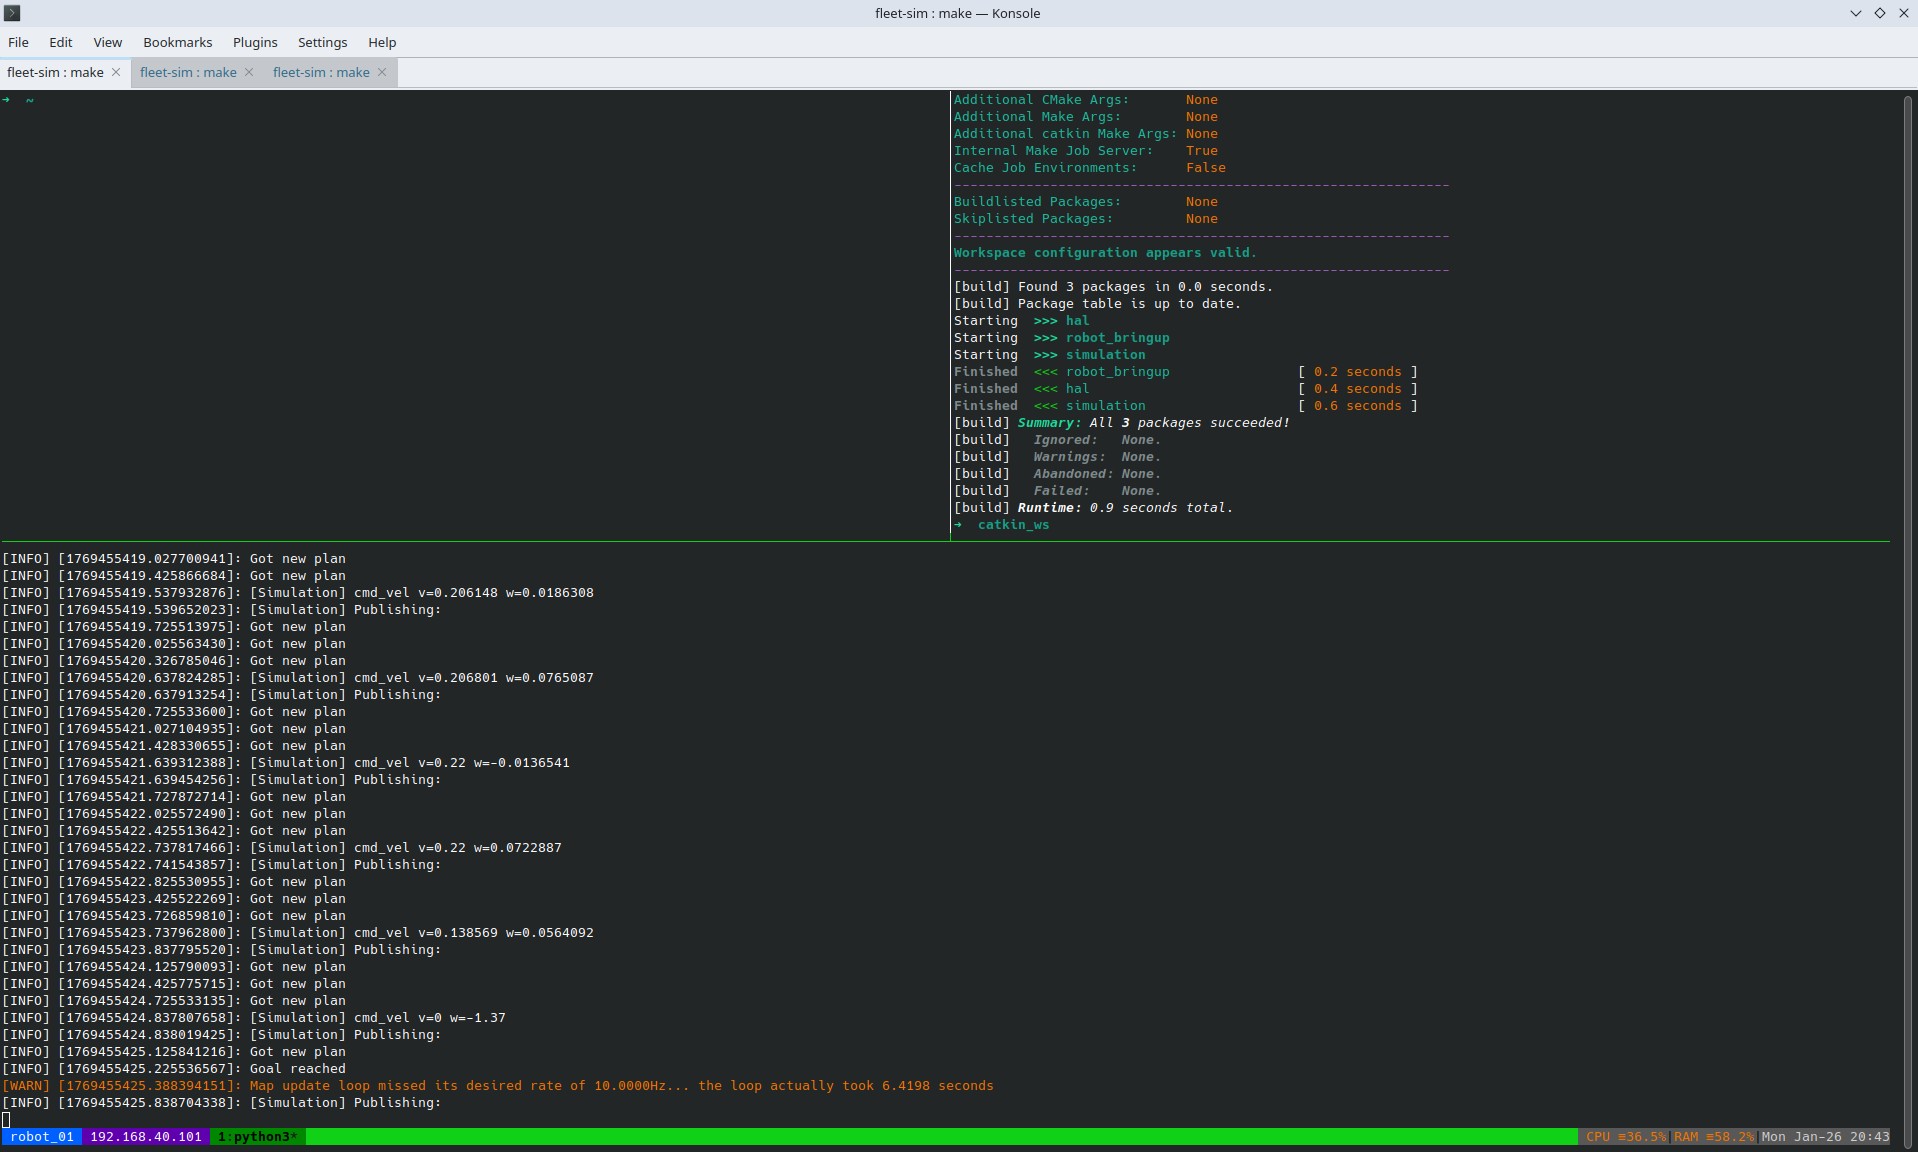Close the Konsole window
The width and height of the screenshot is (1918, 1152).
(1903, 13)
